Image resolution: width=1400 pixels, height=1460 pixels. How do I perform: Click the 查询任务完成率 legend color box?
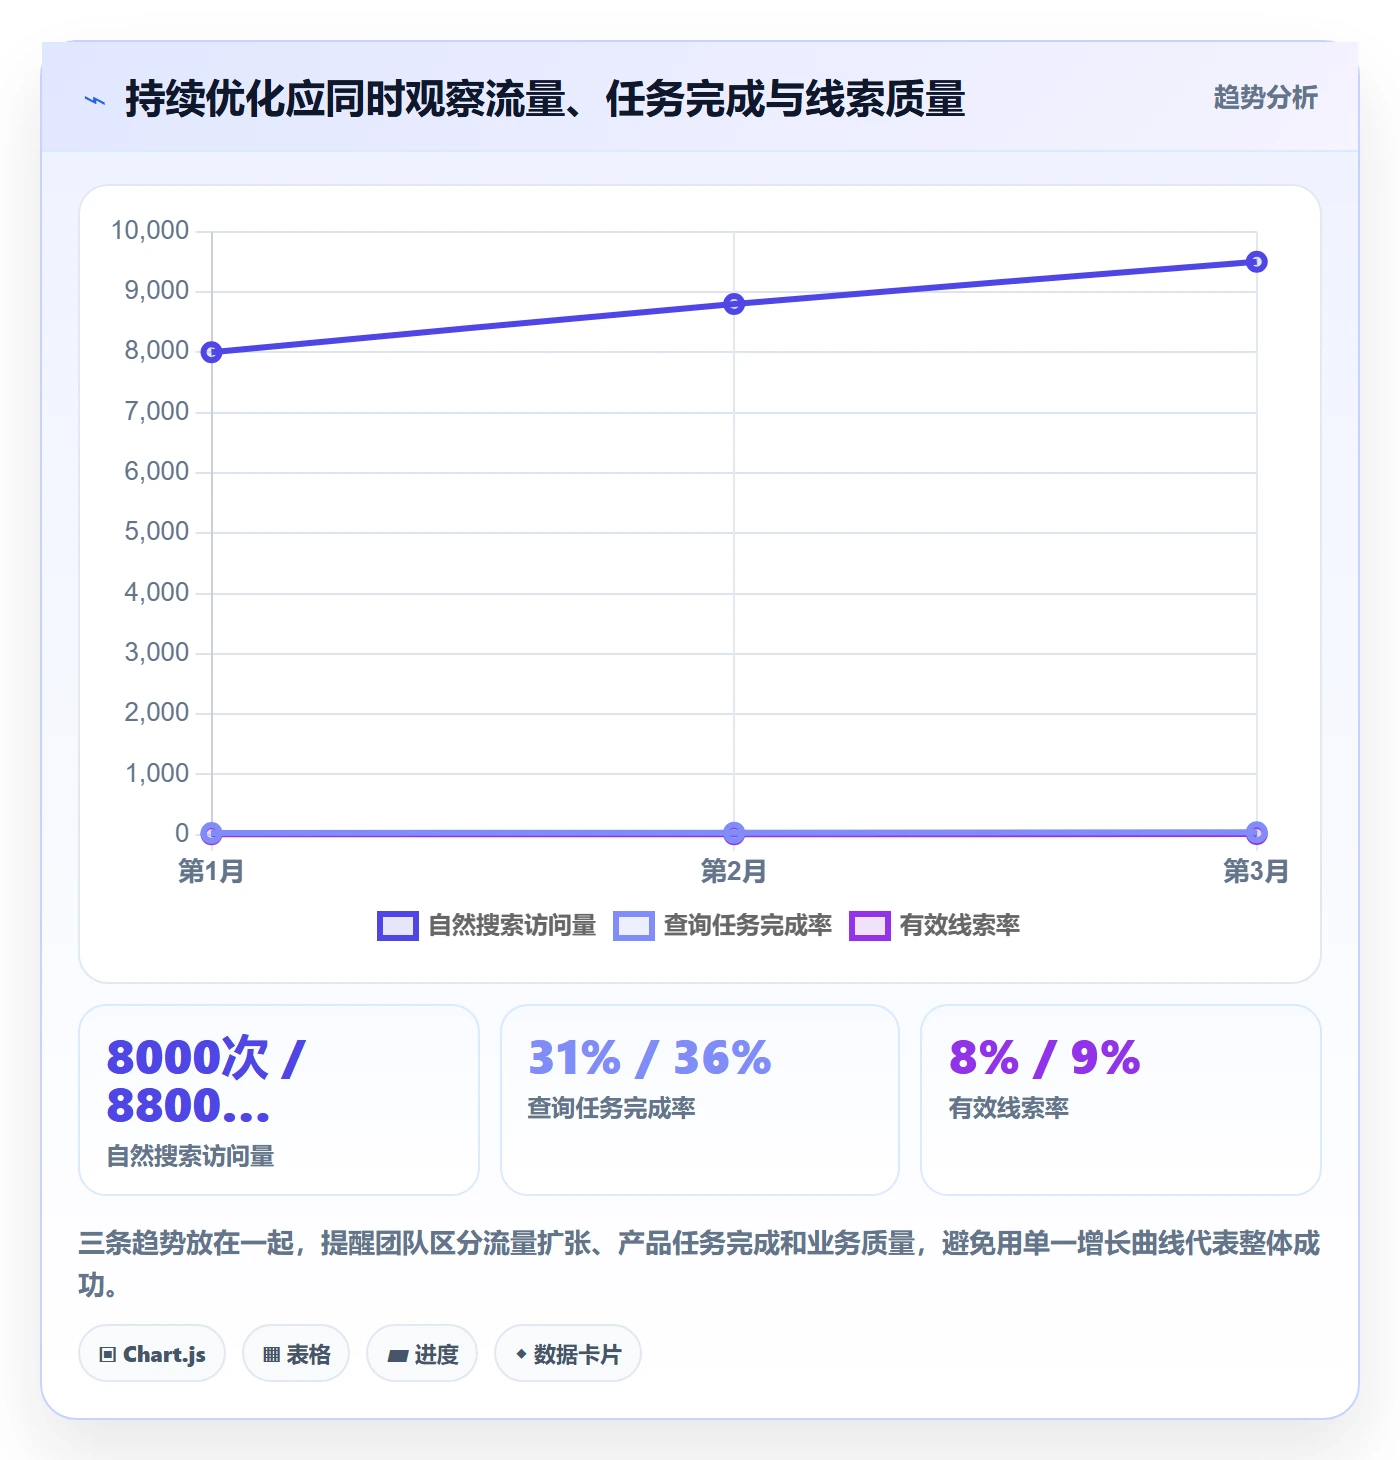point(633,926)
